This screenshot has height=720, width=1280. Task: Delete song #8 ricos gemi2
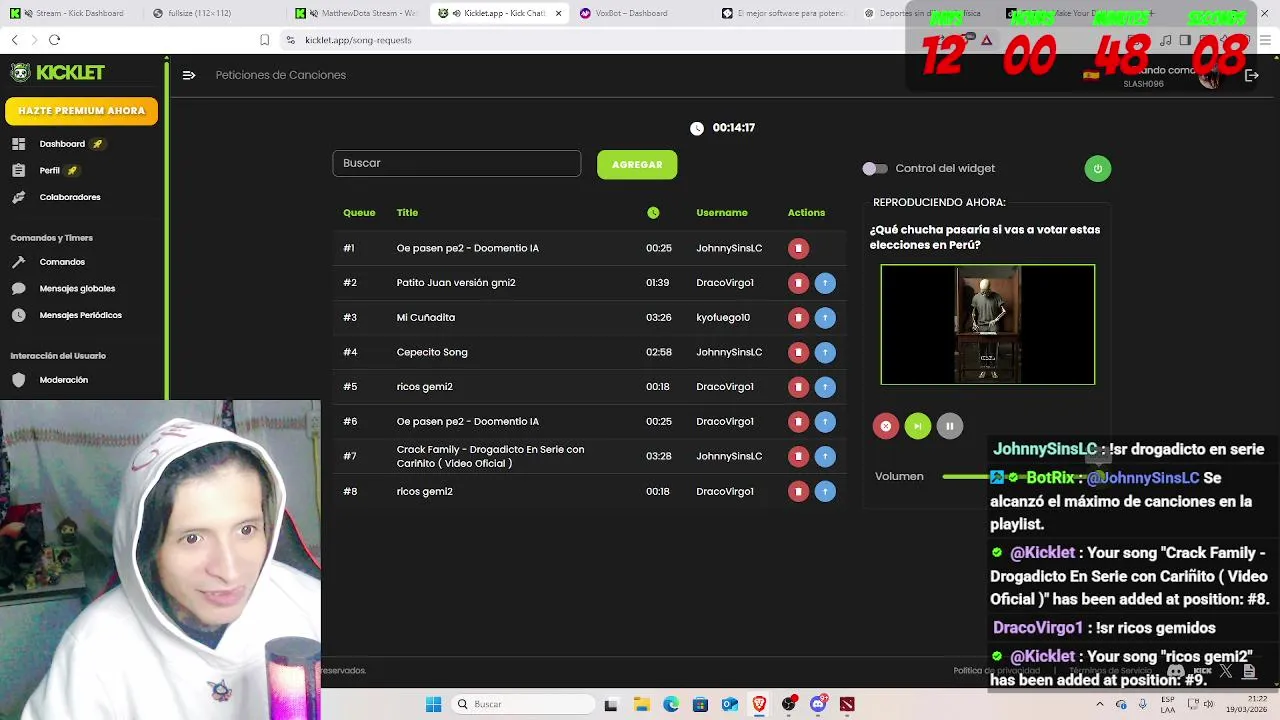798,491
